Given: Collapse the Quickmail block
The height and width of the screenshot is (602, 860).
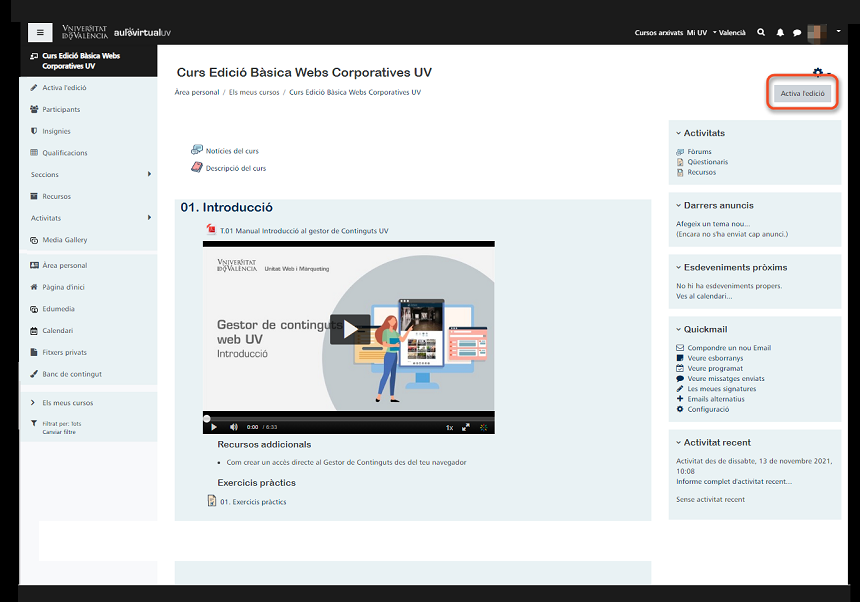Looking at the screenshot, I should point(677,329).
